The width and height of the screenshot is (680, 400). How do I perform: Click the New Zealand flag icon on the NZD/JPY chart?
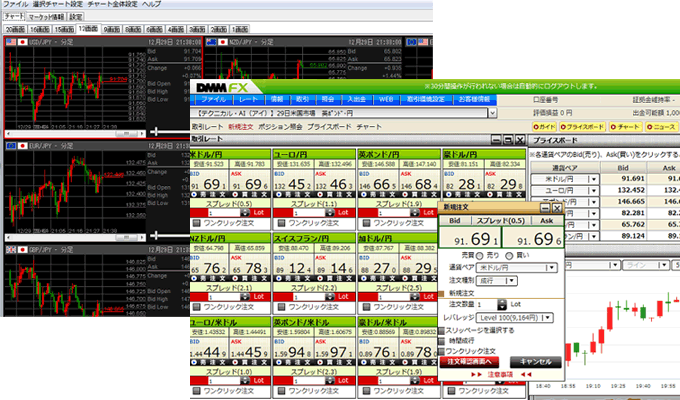212,42
